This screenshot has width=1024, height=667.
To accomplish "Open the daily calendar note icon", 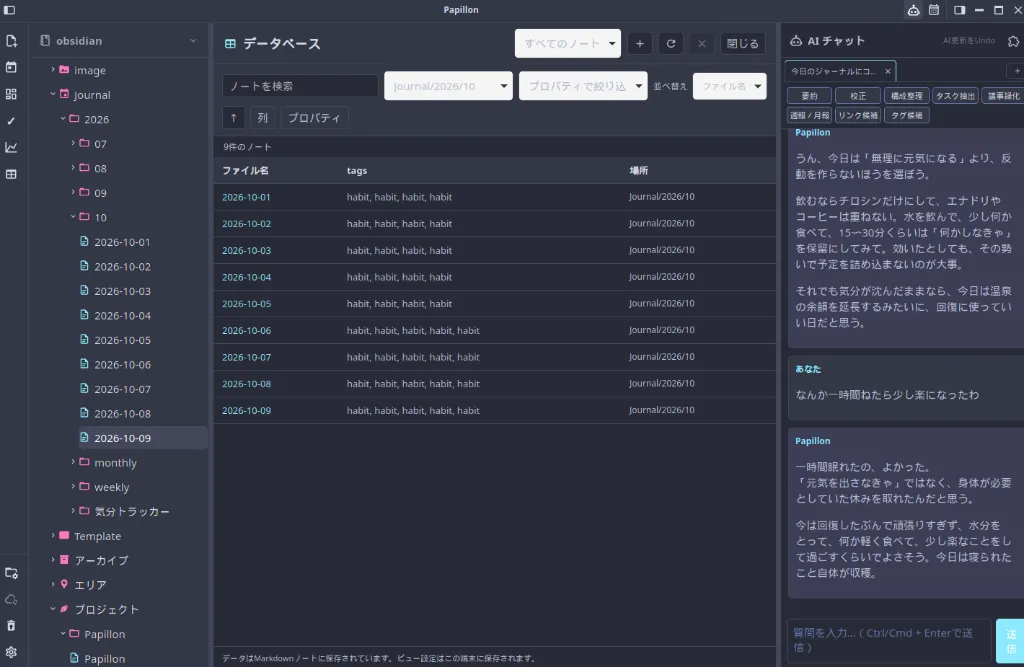I will 11,67.
